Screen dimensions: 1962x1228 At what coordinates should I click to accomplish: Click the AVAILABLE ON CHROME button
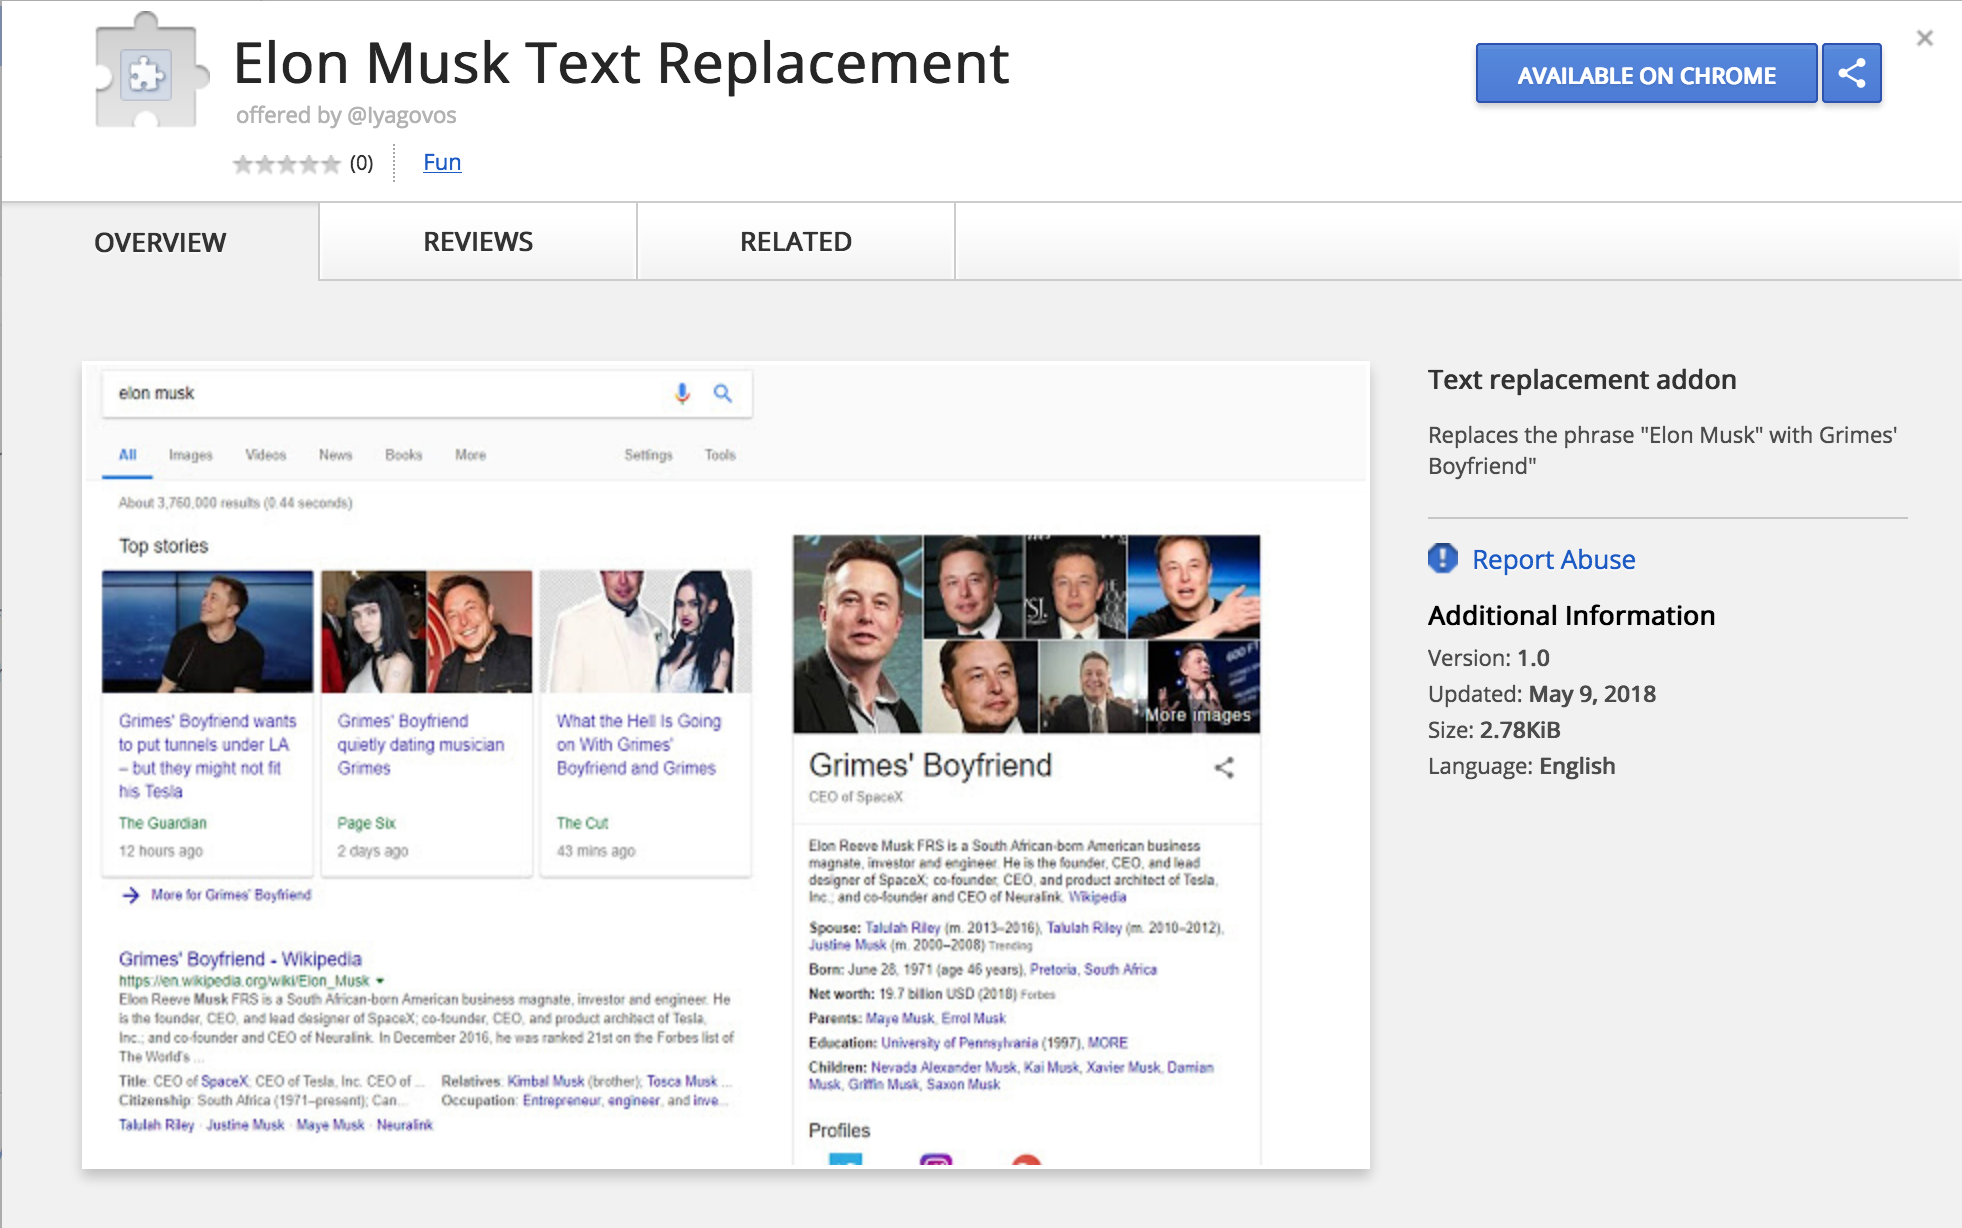coord(1646,73)
